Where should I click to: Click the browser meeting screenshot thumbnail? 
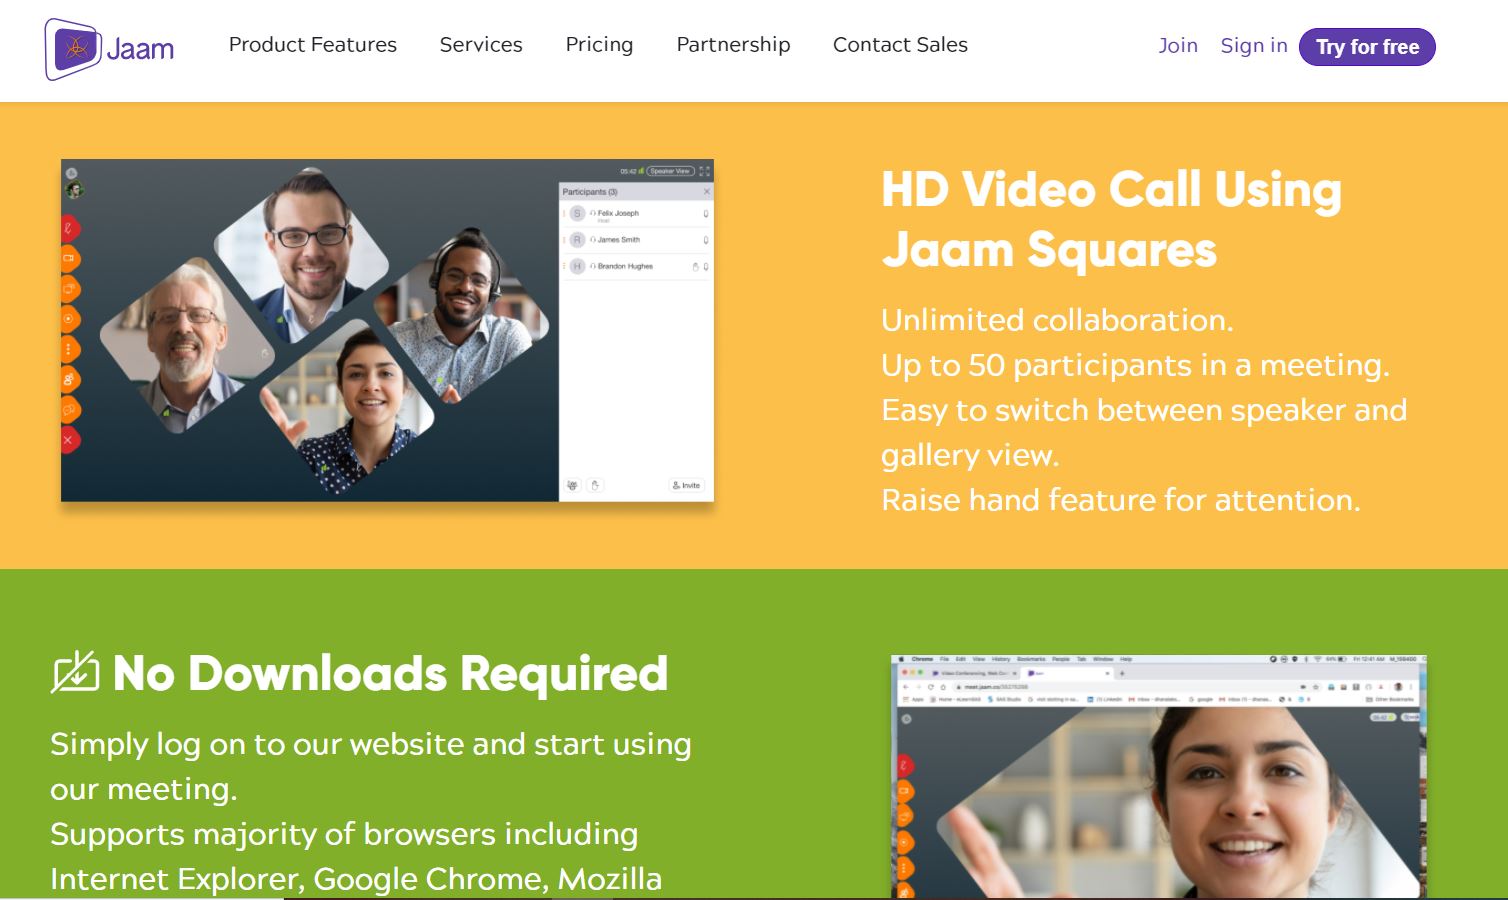[1158, 777]
